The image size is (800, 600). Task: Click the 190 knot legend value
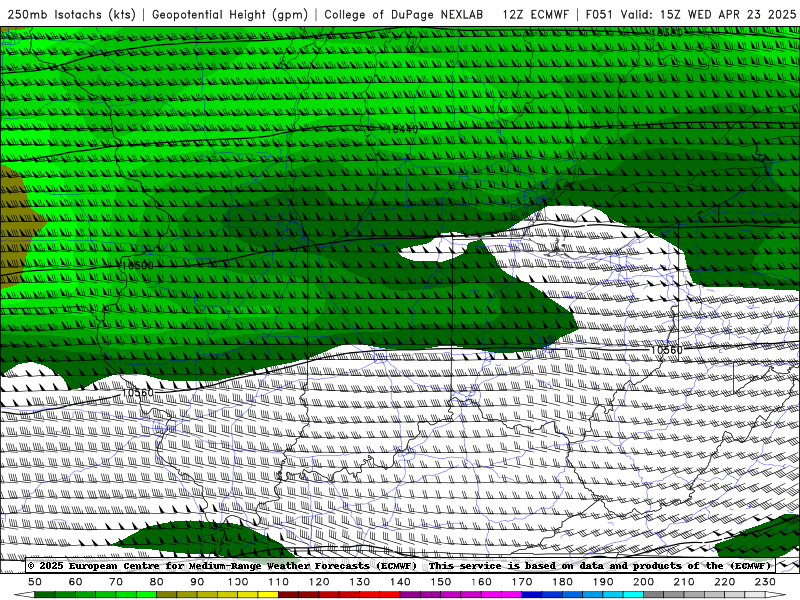(x=603, y=582)
